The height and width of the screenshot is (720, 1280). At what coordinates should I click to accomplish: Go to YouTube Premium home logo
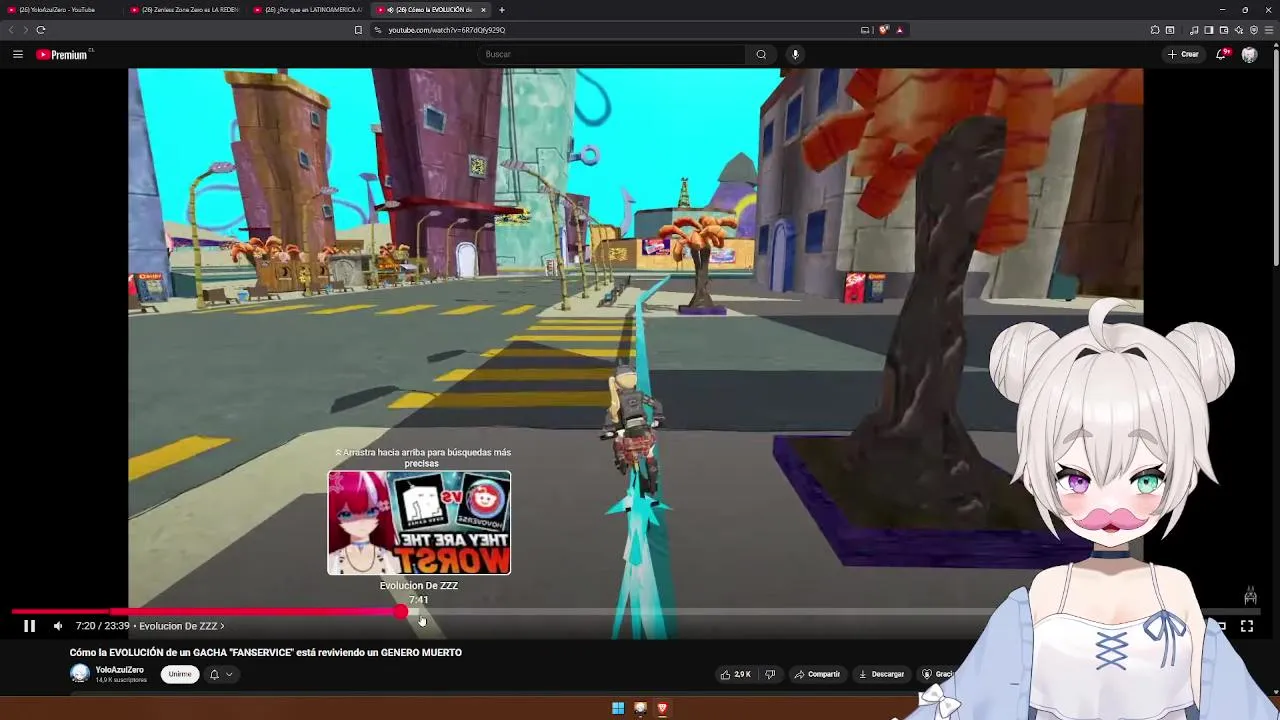coord(64,54)
